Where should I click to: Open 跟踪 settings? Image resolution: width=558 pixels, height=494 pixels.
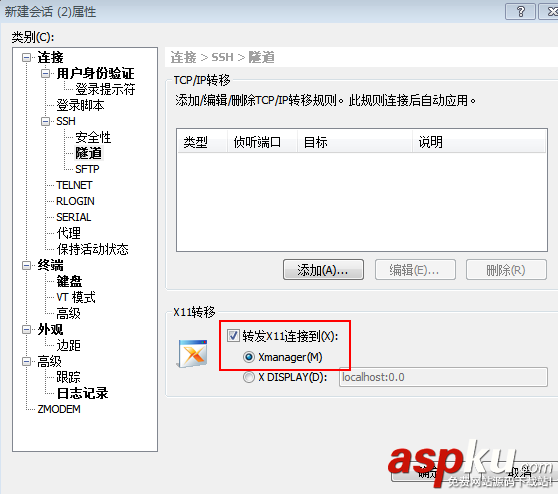(68, 377)
